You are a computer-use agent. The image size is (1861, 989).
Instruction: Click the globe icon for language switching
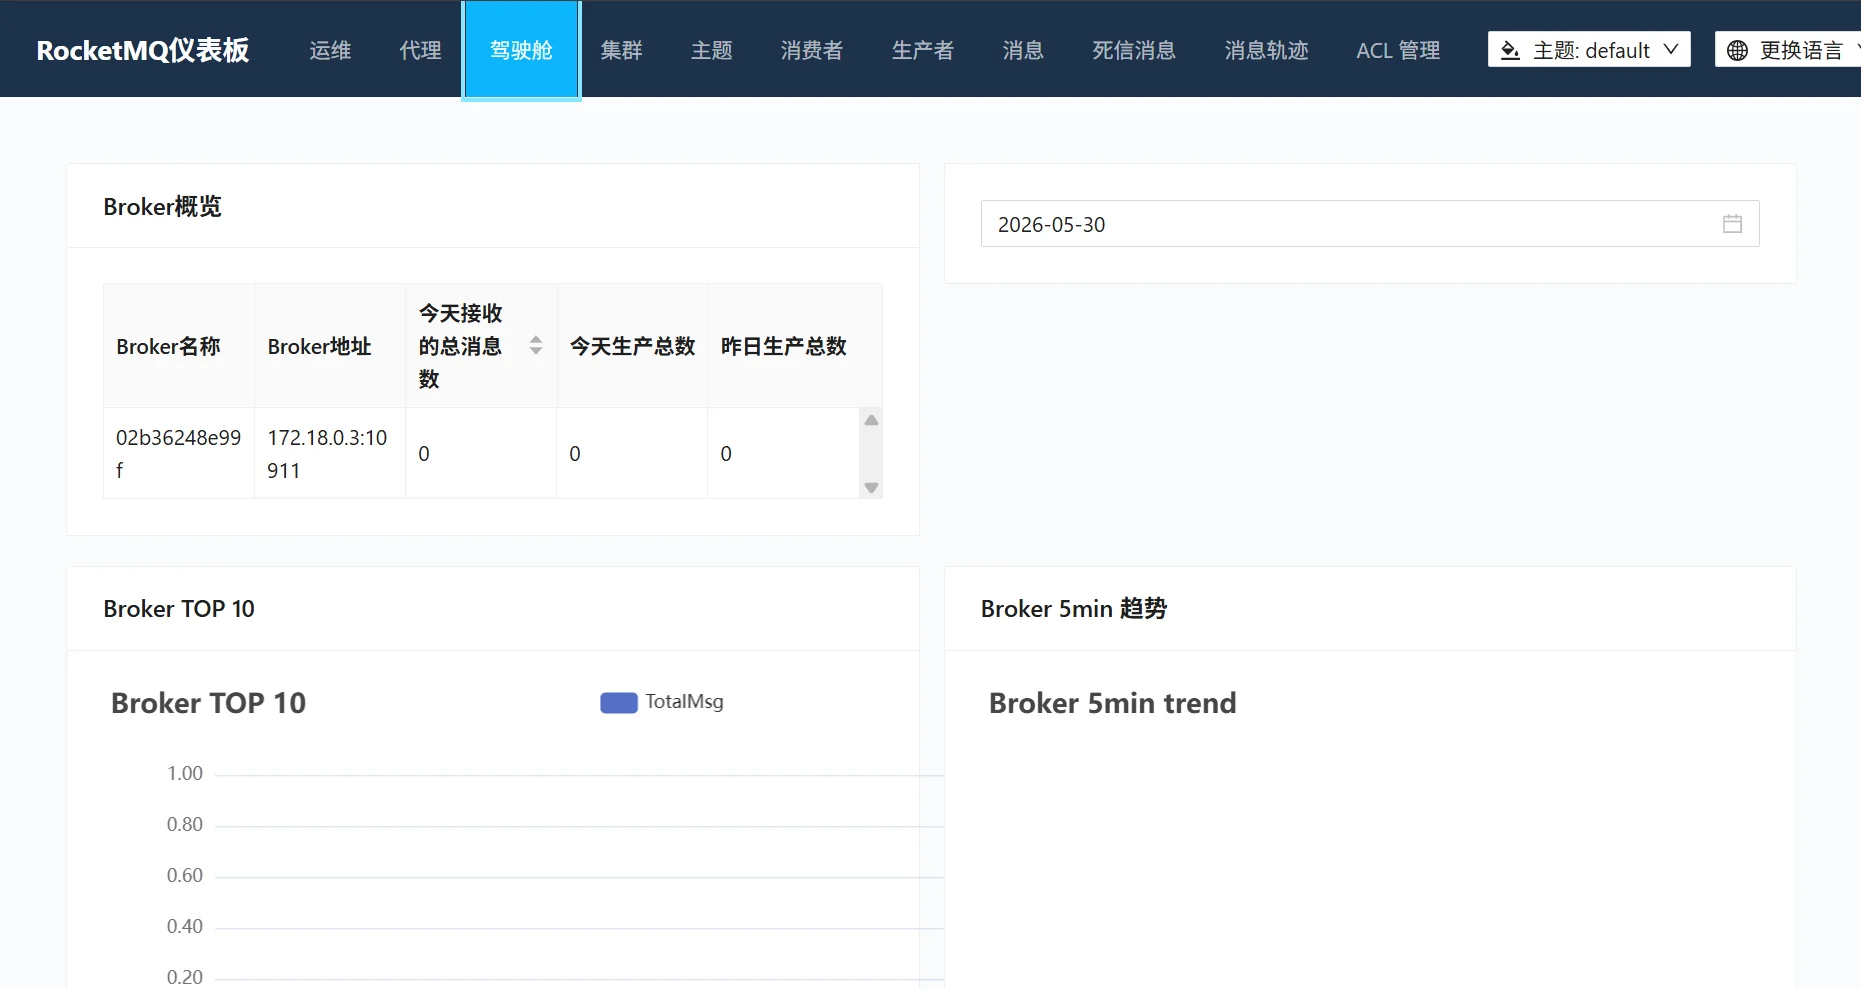(x=1738, y=50)
